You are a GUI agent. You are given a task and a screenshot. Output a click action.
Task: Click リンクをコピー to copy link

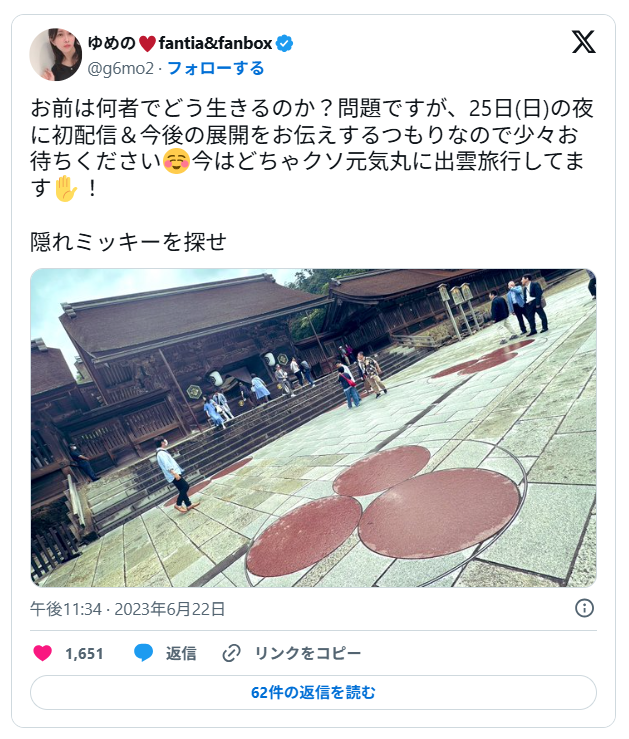(x=308, y=653)
